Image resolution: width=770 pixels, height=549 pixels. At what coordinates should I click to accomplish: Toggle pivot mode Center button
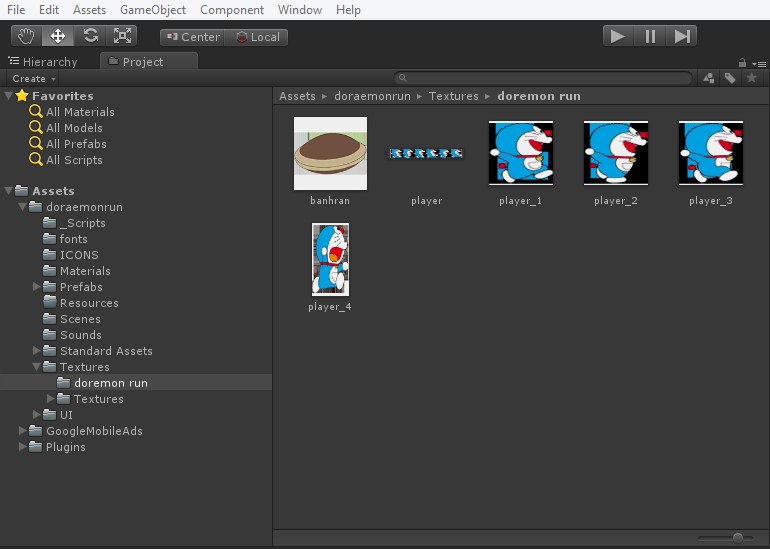(x=192, y=37)
